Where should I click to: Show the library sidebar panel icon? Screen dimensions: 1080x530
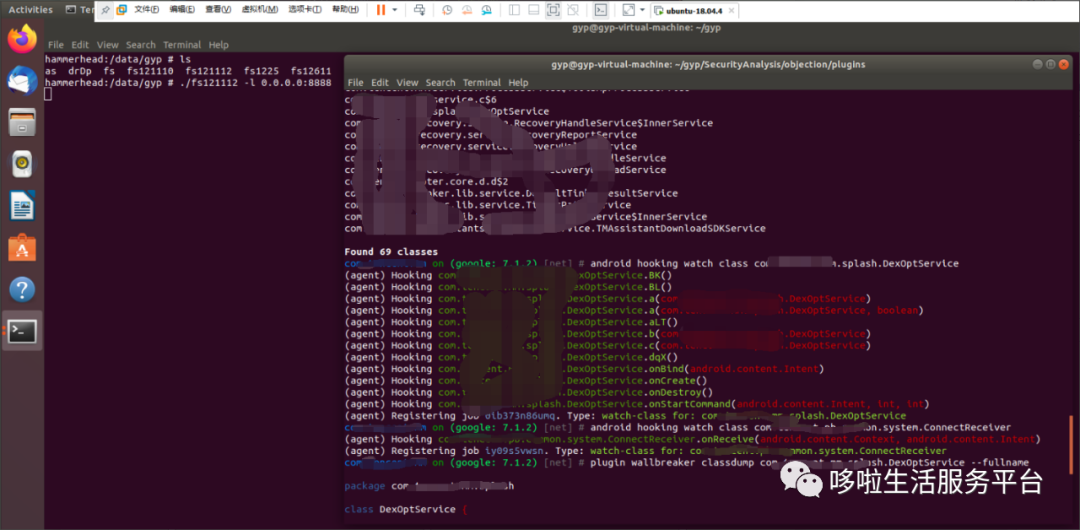click(514, 10)
